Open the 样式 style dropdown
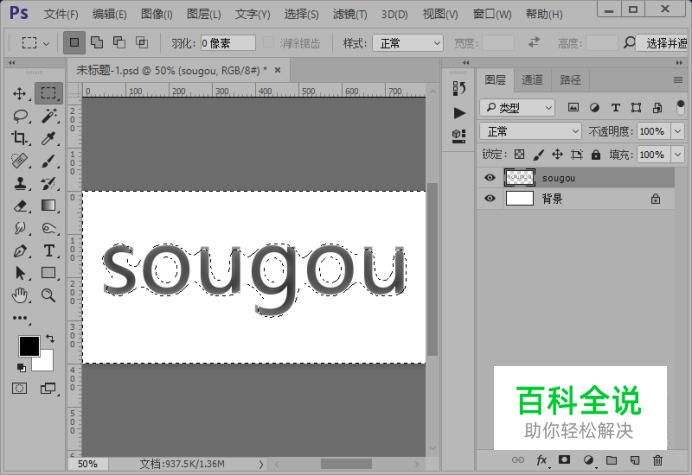The width and height of the screenshot is (692, 475). 408,43
